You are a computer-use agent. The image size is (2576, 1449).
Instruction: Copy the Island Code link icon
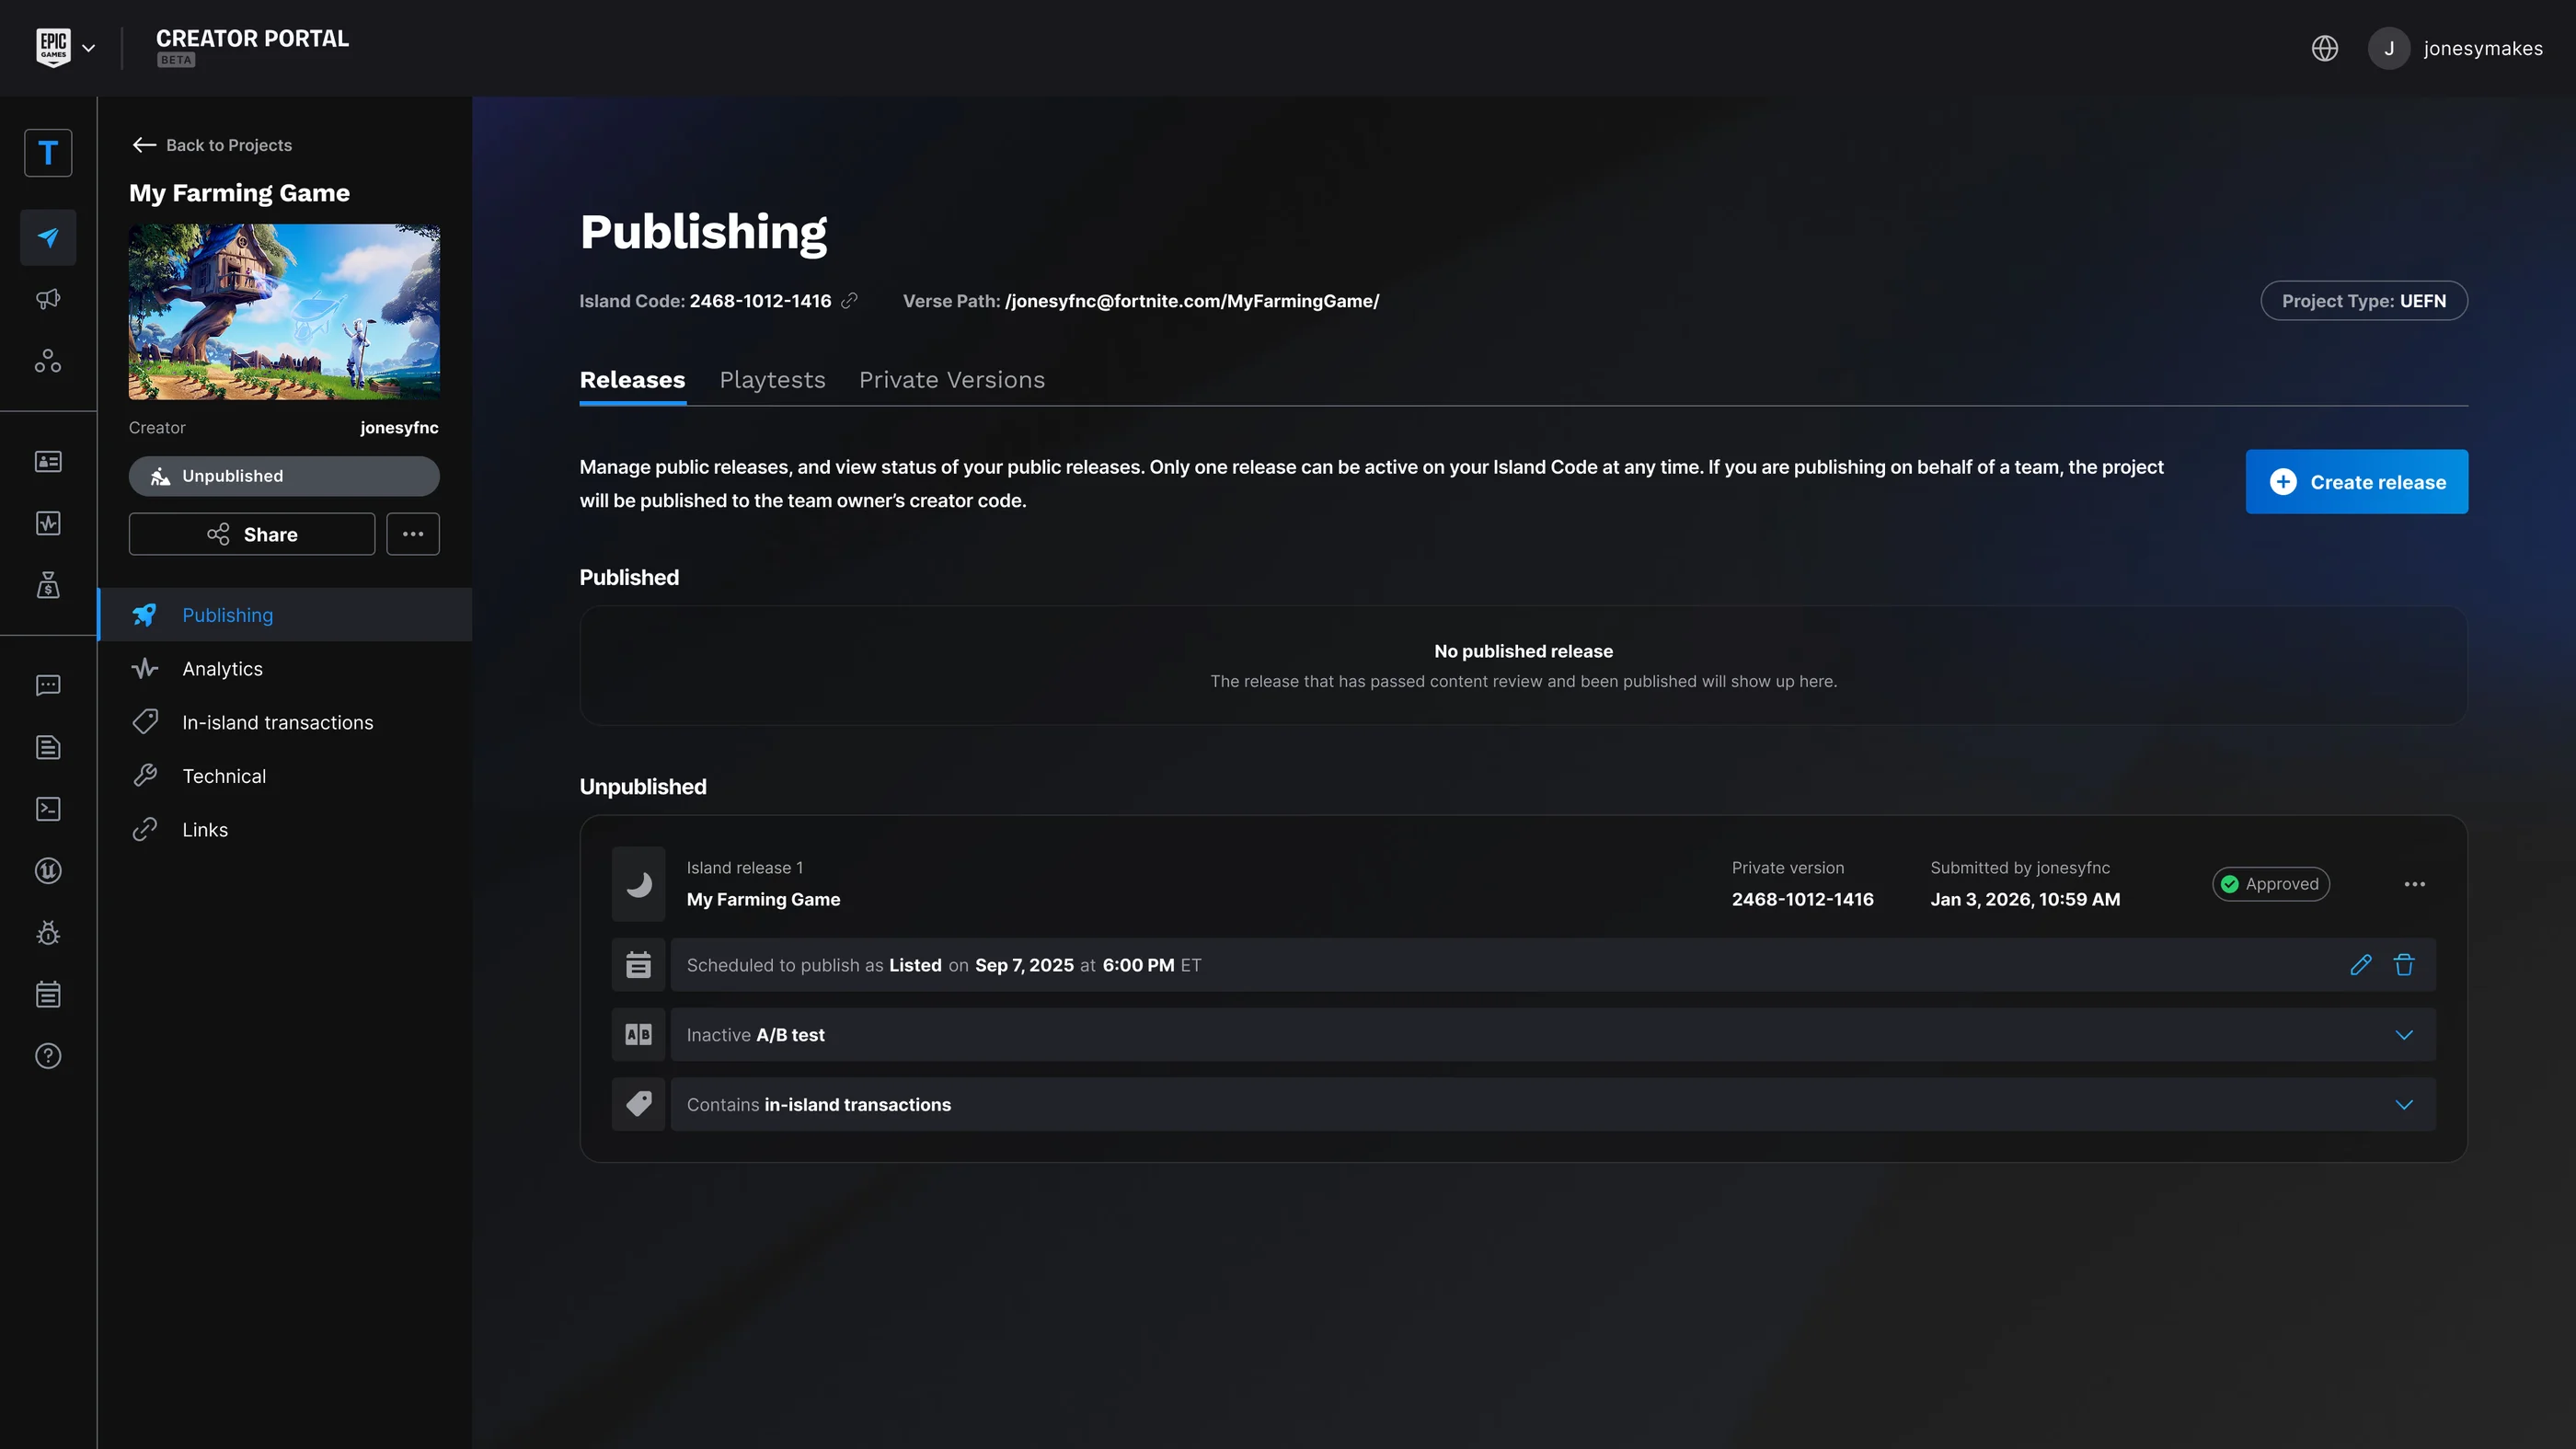pos(849,301)
